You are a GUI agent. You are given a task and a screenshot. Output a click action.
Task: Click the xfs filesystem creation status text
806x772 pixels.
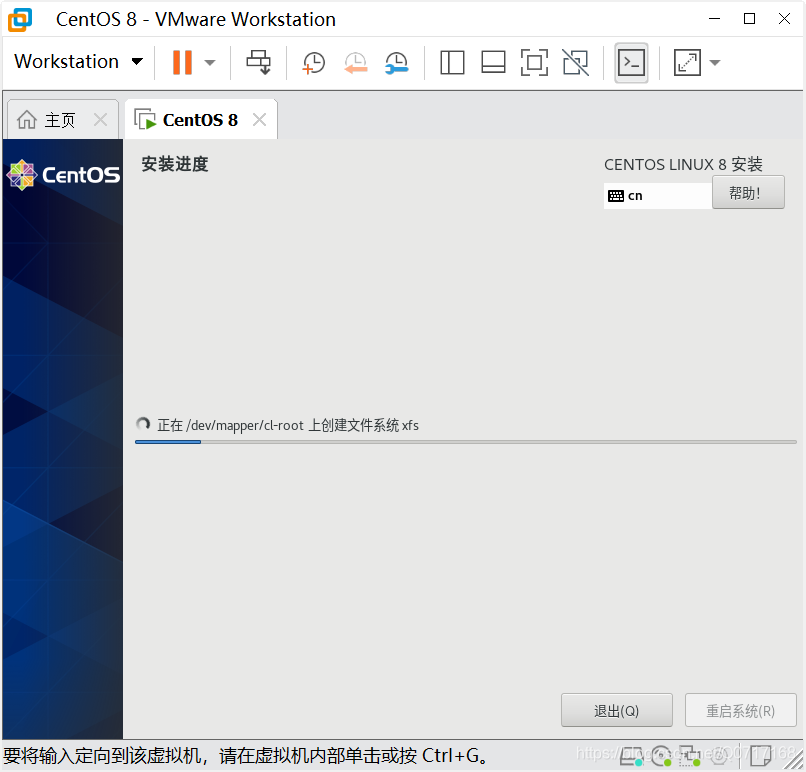[288, 425]
